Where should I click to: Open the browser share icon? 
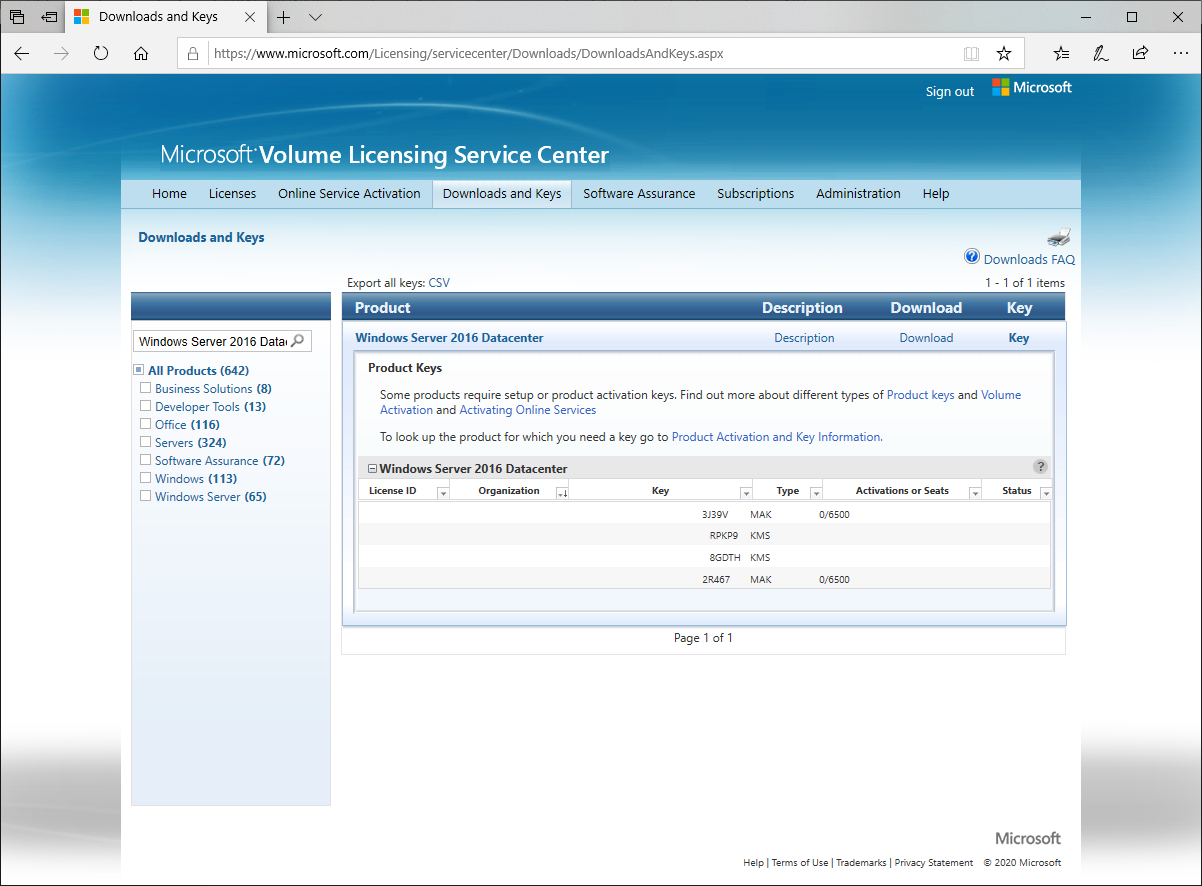point(1140,54)
